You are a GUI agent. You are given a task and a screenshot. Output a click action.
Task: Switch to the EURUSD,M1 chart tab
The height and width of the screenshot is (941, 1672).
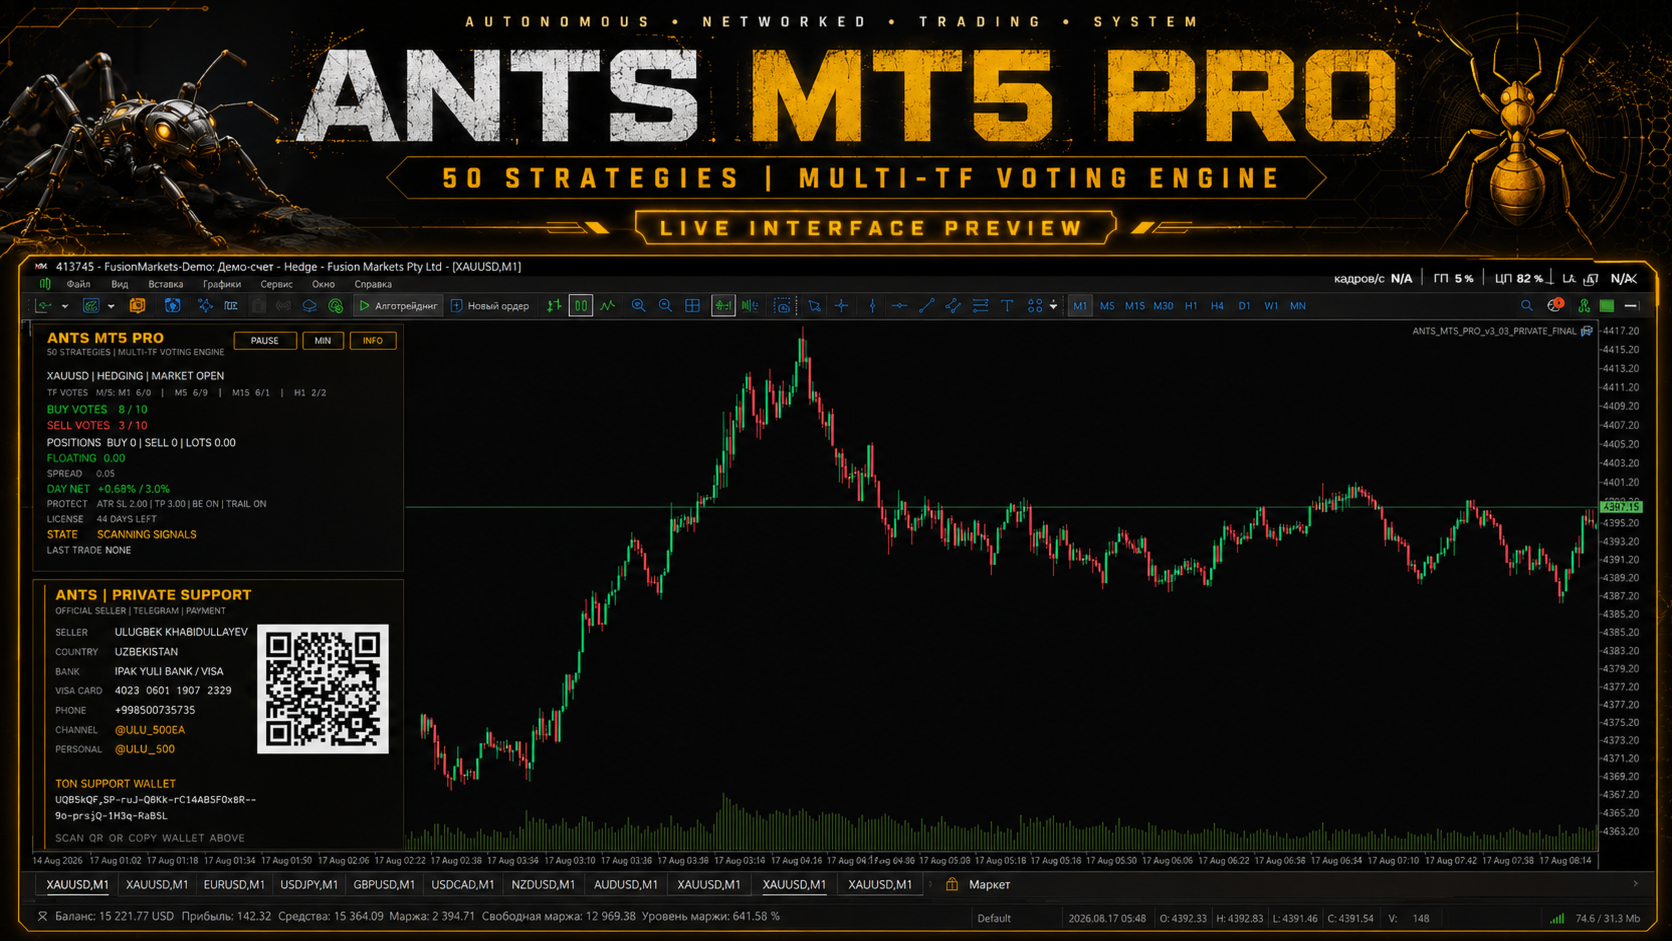tap(234, 885)
